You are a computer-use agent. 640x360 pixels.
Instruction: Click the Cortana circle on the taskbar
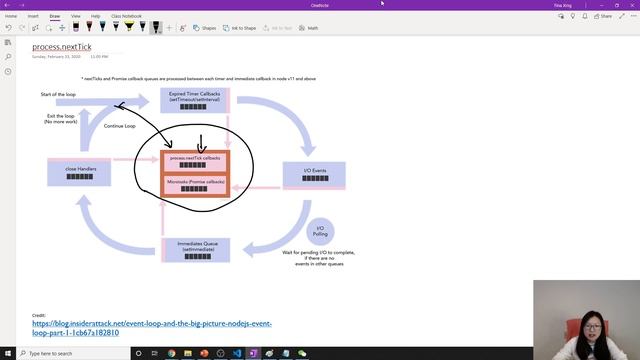pyautogui.click(x=138, y=353)
